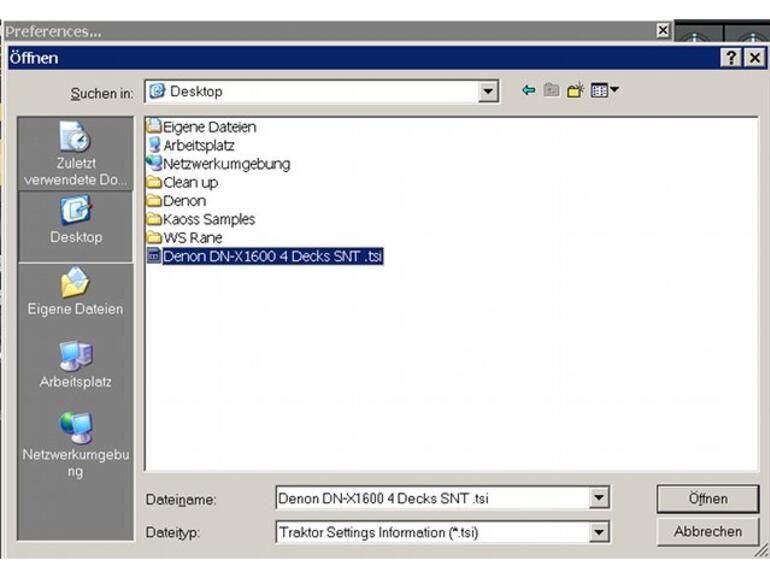Select the 'Kaoss Samples' folder name

(x=209, y=219)
